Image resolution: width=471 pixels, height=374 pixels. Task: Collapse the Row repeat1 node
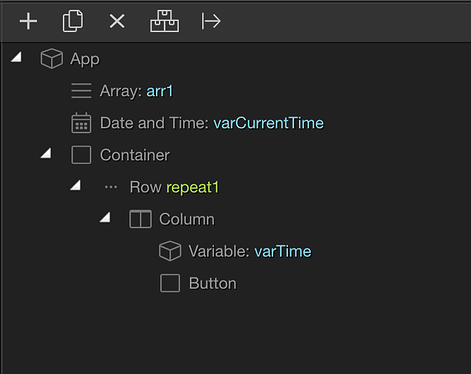[x=75, y=185]
